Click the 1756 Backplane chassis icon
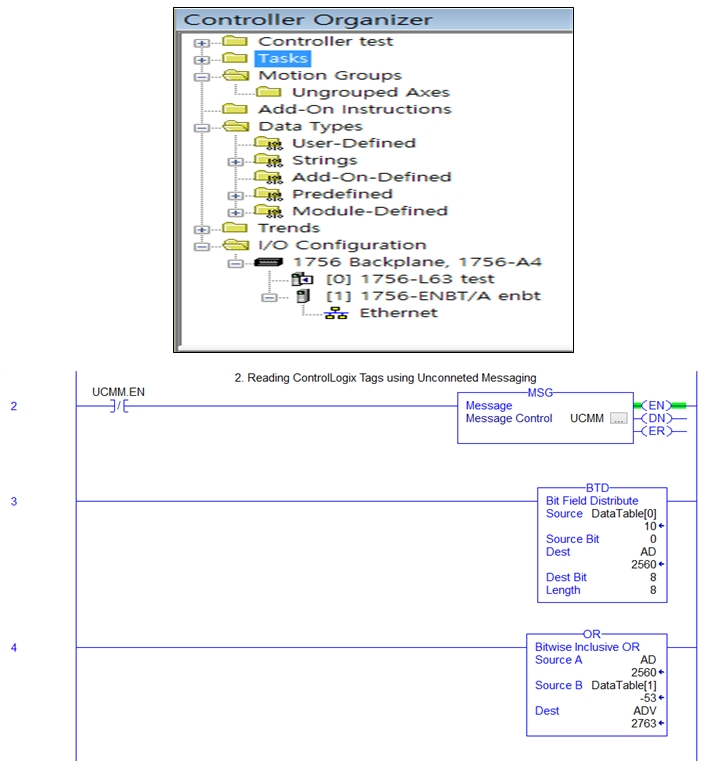Screen dimensions: 708x772 pyautogui.click(x=268, y=262)
